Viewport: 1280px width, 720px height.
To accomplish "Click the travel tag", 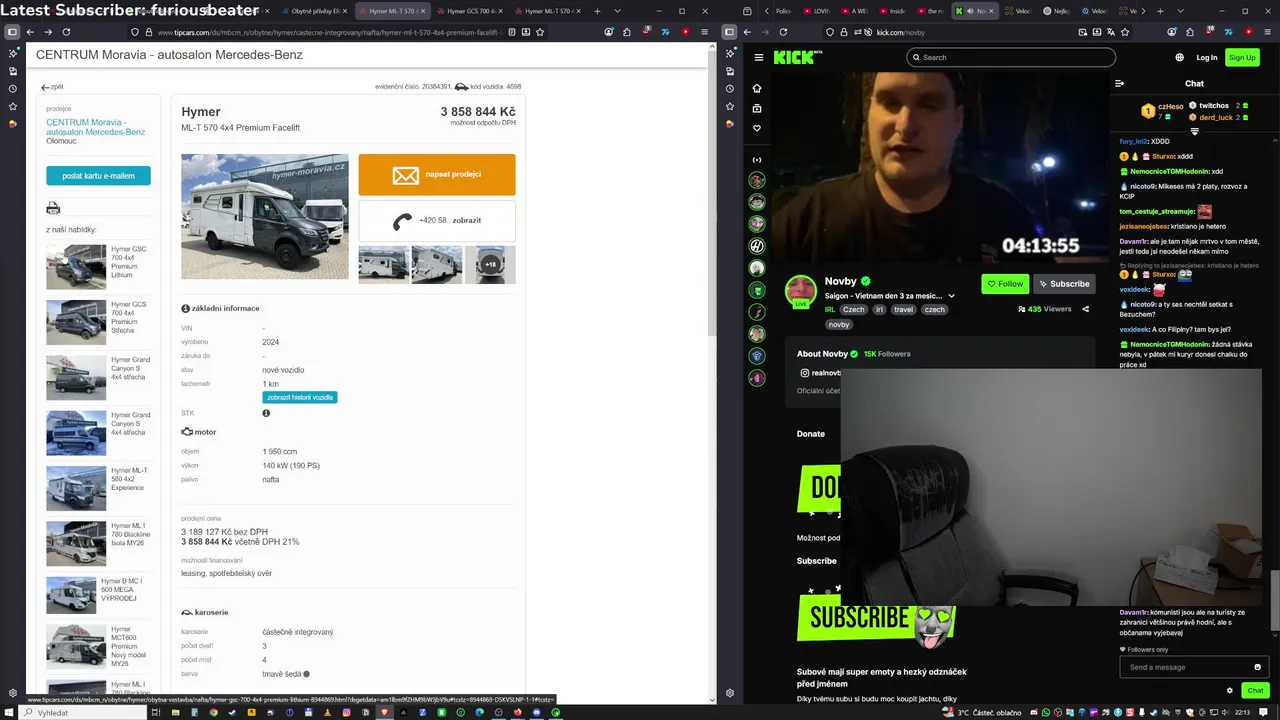I will (x=904, y=310).
